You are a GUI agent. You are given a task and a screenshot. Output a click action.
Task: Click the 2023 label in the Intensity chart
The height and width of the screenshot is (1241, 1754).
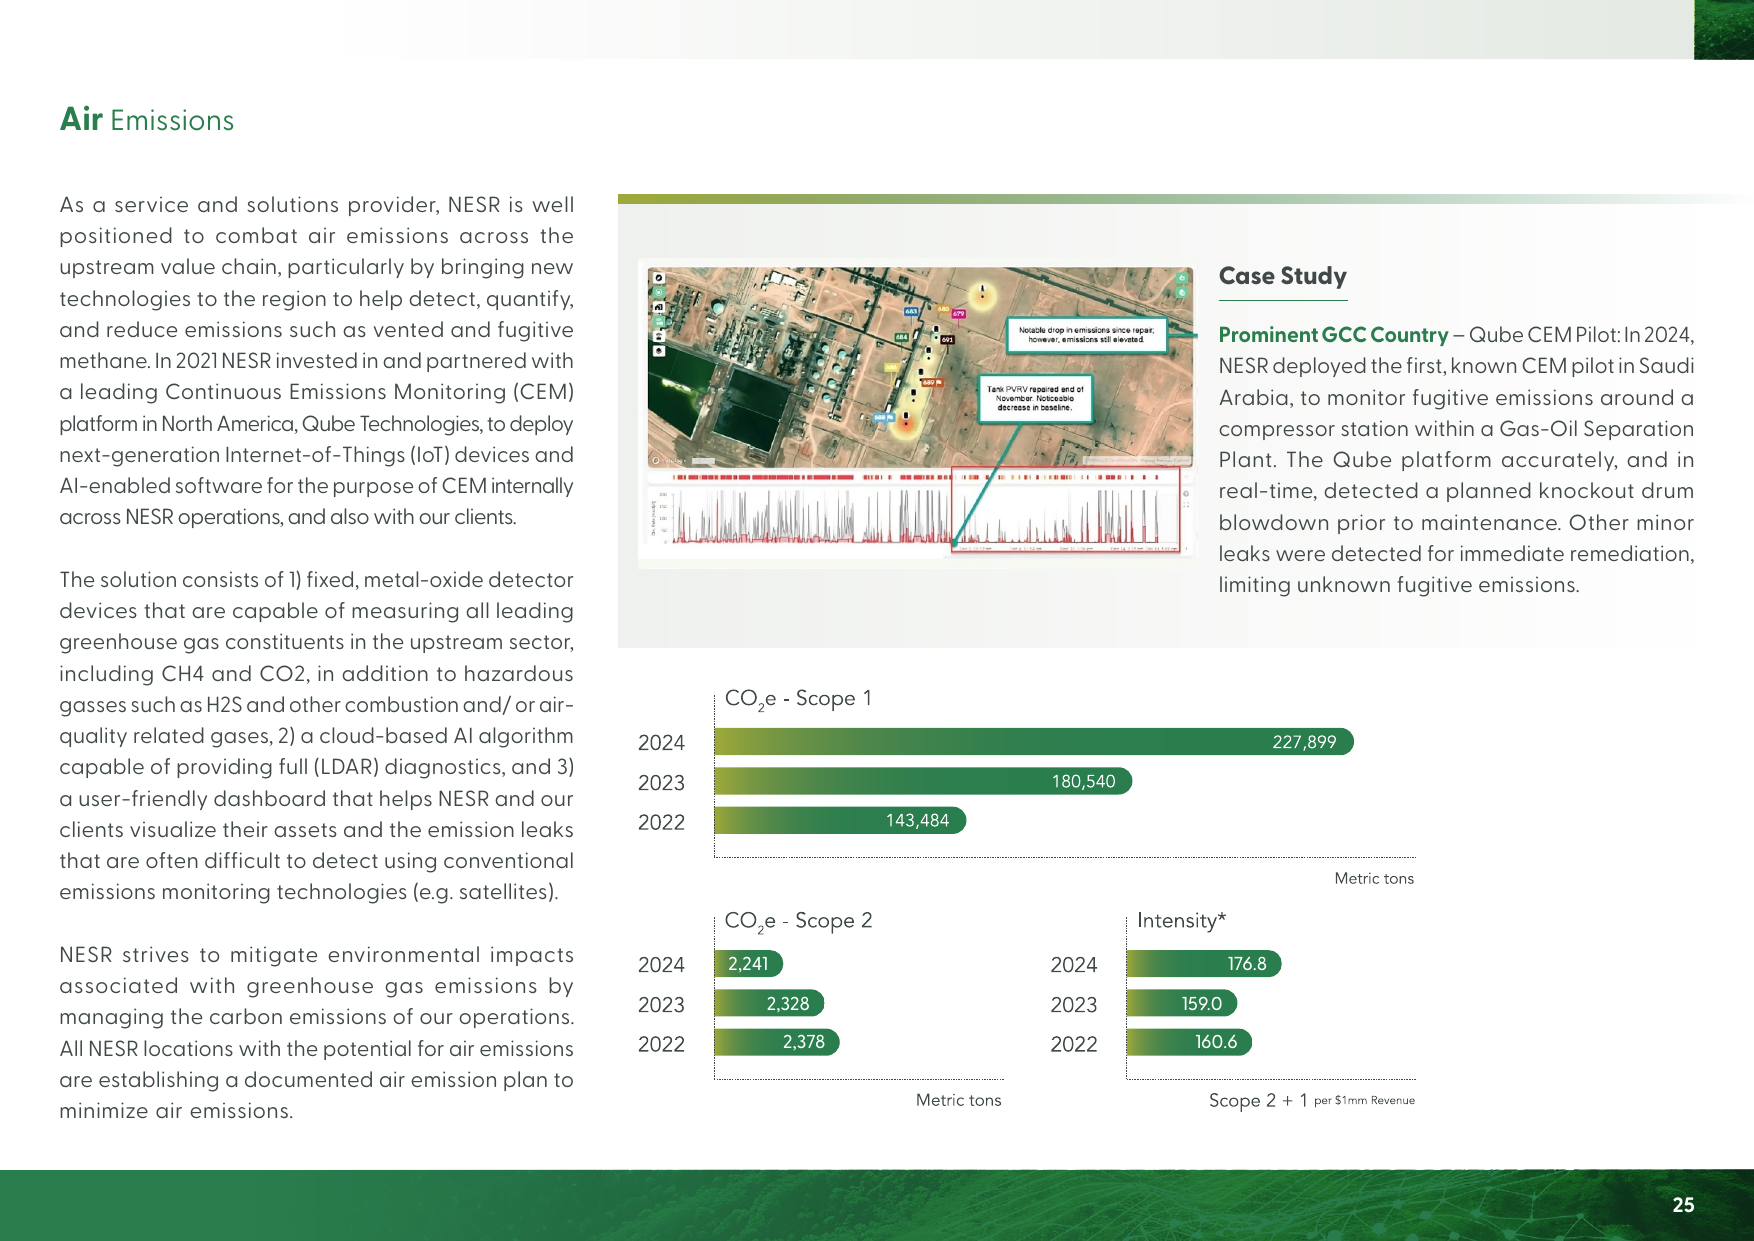pyautogui.click(x=1074, y=1005)
